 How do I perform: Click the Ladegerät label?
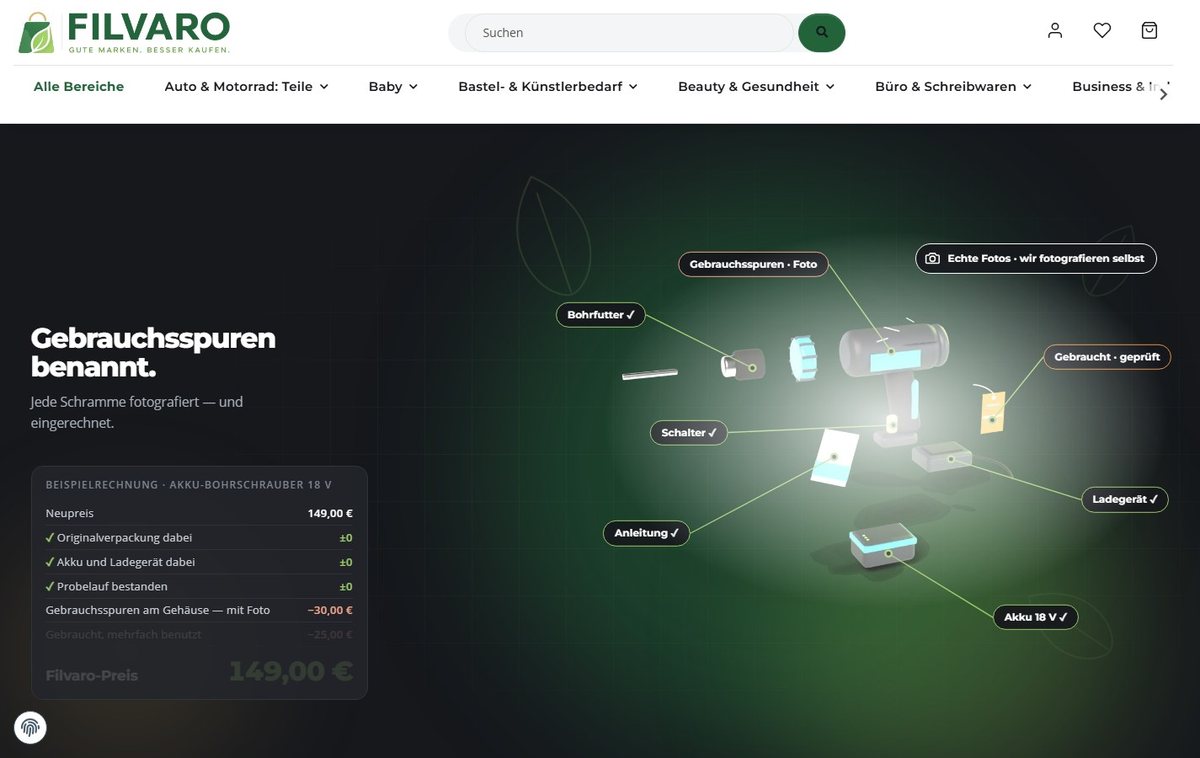click(x=1125, y=499)
